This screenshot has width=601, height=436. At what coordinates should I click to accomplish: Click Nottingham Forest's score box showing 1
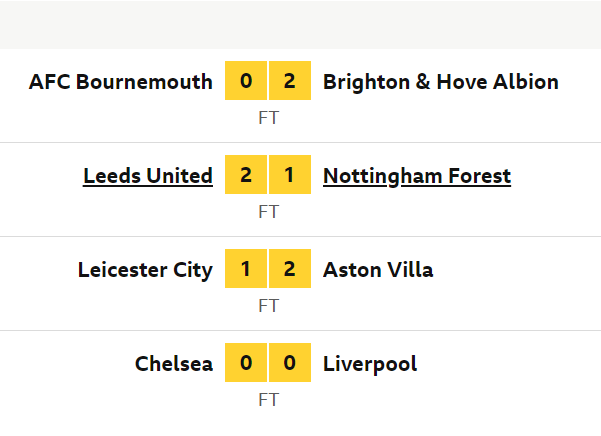point(290,174)
